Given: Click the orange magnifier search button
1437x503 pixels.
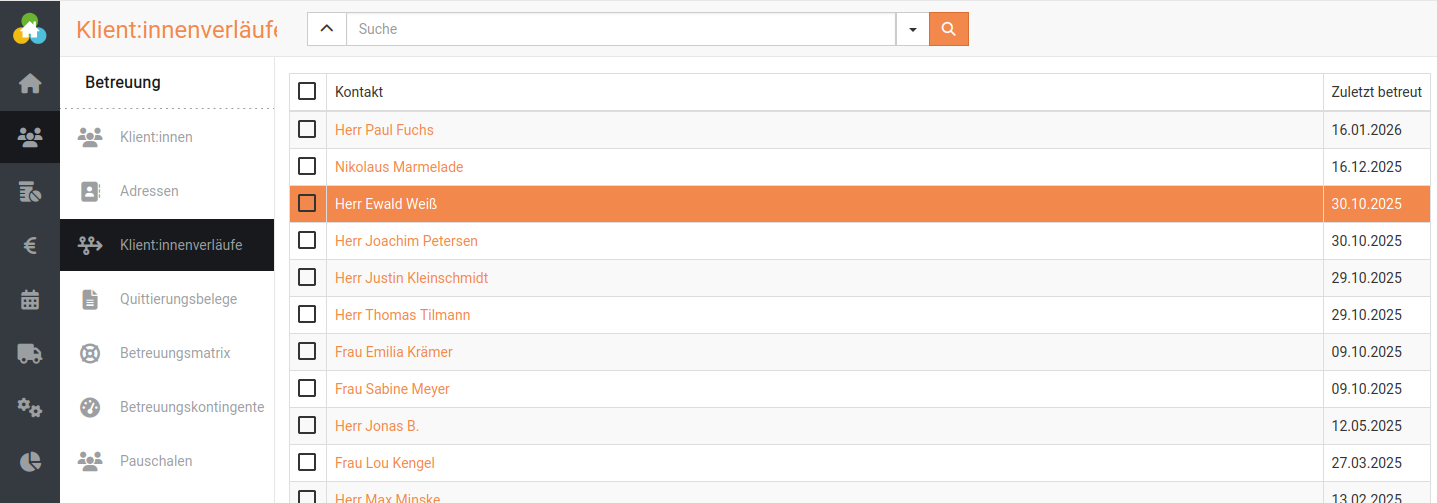Looking at the screenshot, I should 948,29.
